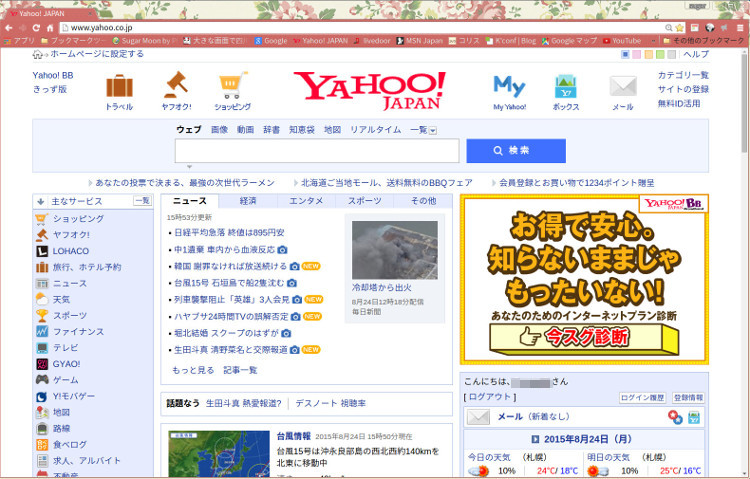The width and height of the screenshot is (750, 479).
Task: Click the ログイン履歴 button
Action: [642, 398]
